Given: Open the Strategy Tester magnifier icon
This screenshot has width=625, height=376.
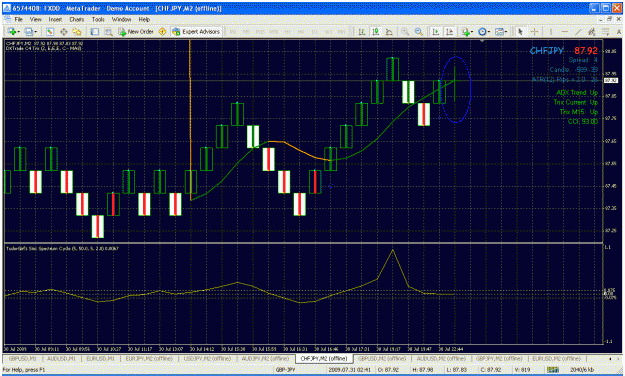Looking at the screenshot, I should click(x=108, y=31).
